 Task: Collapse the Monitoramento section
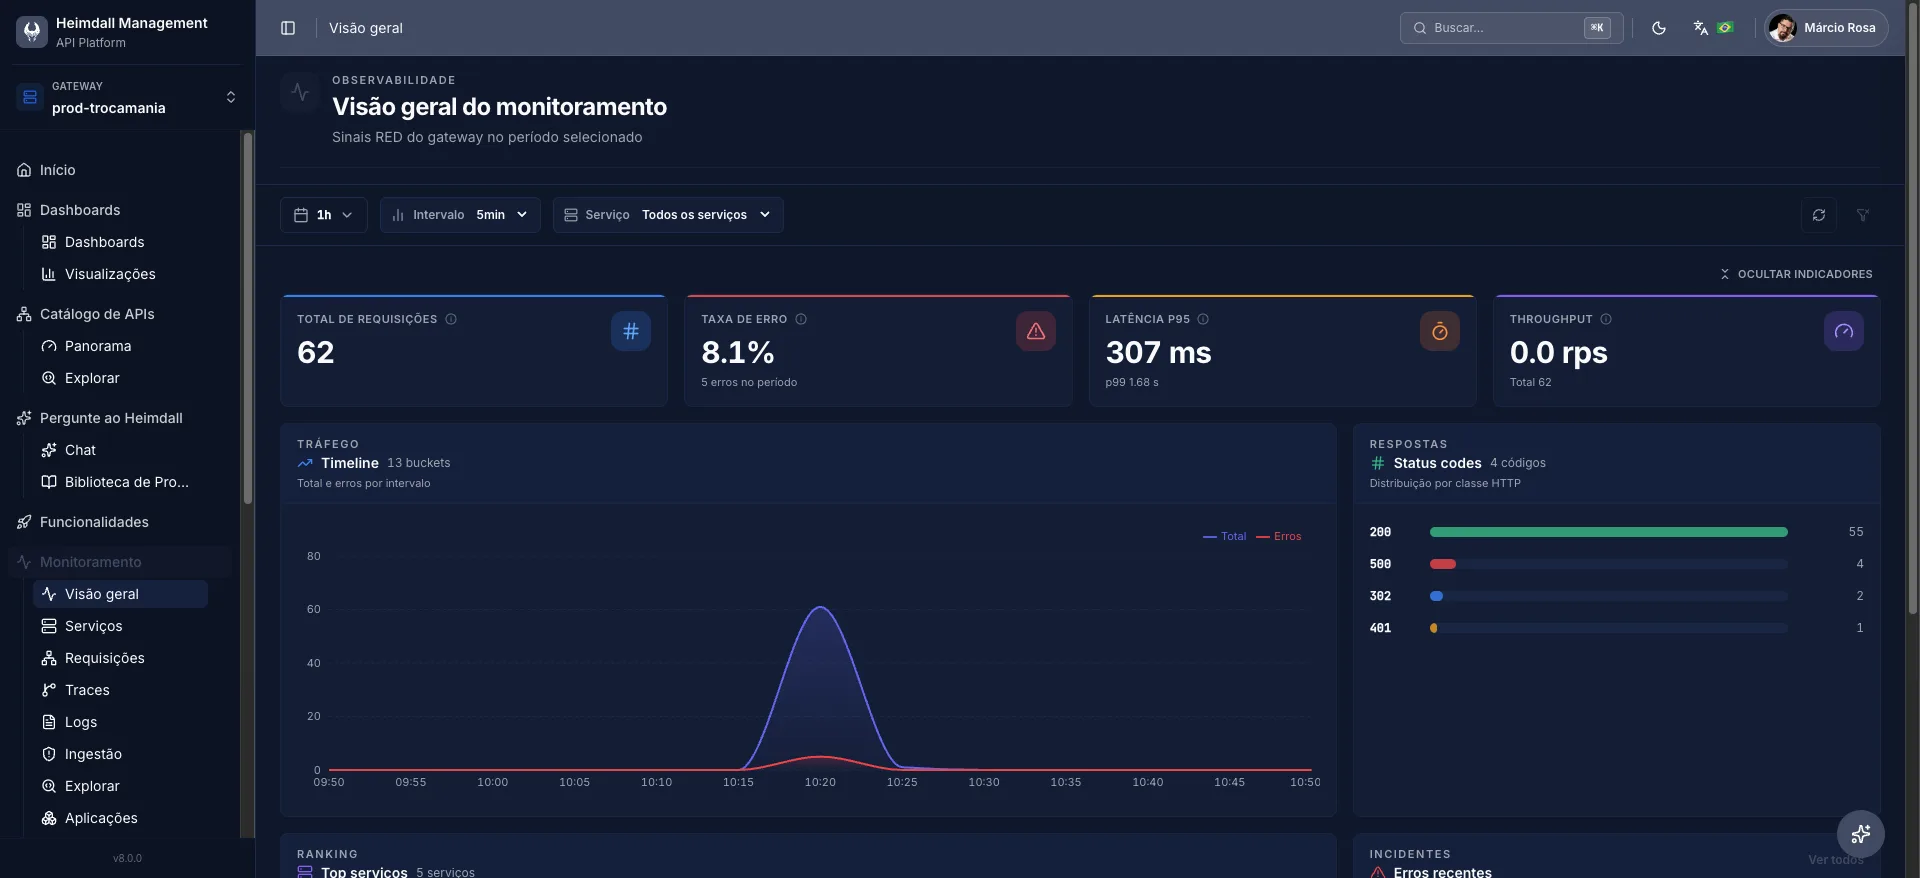point(120,562)
